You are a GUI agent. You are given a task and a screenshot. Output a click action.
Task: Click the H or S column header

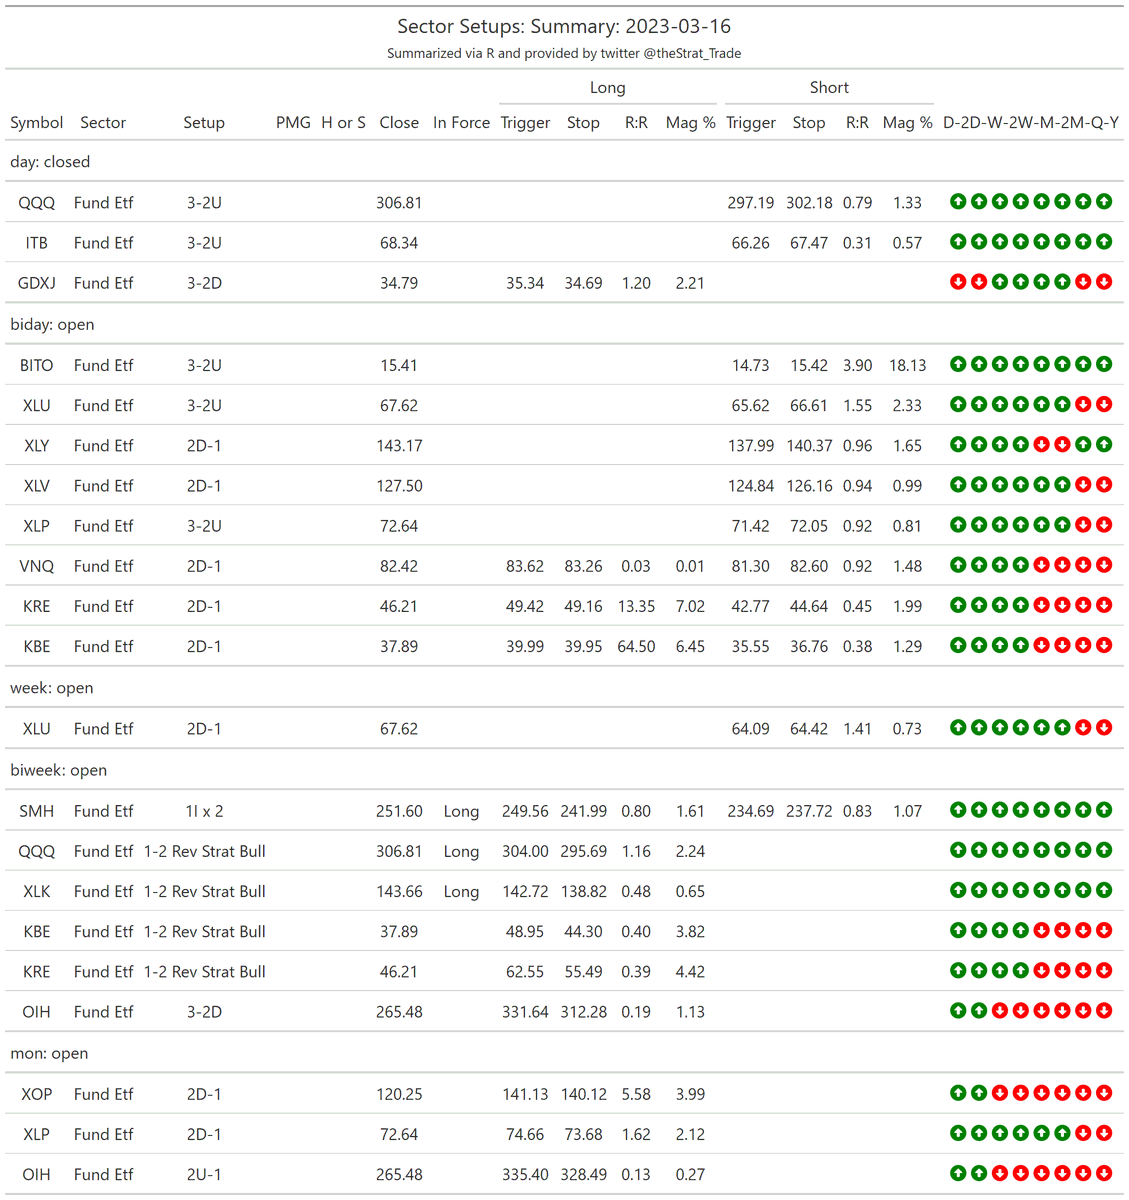(x=343, y=123)
